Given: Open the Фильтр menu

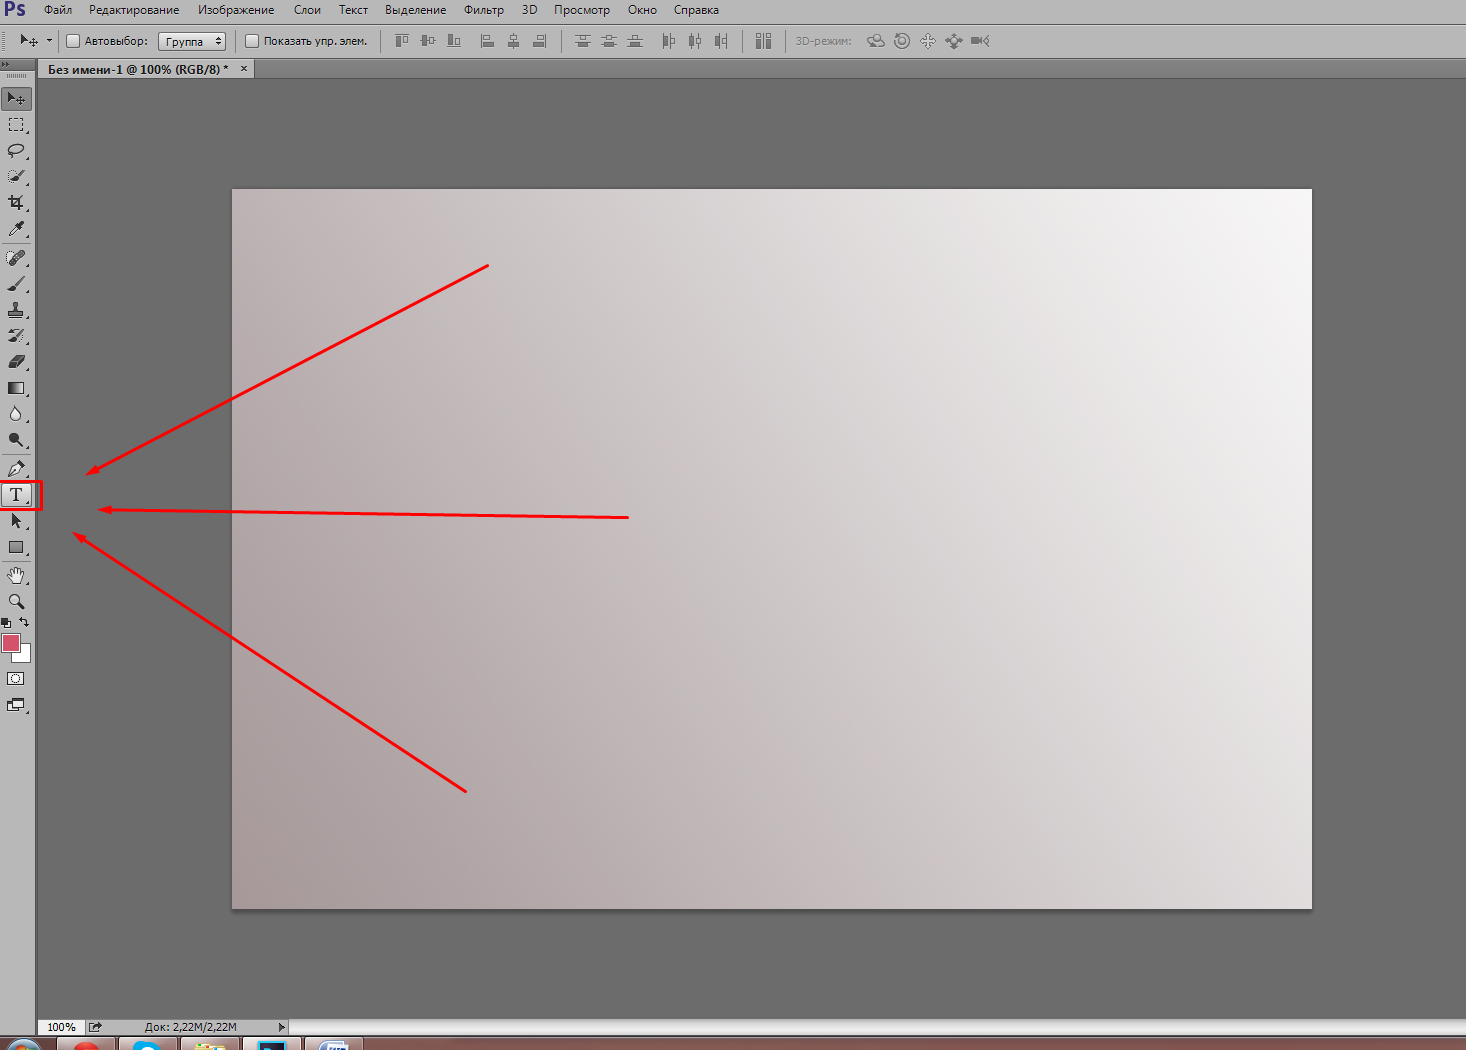Looking at the screenshot, I should point(484,10).
